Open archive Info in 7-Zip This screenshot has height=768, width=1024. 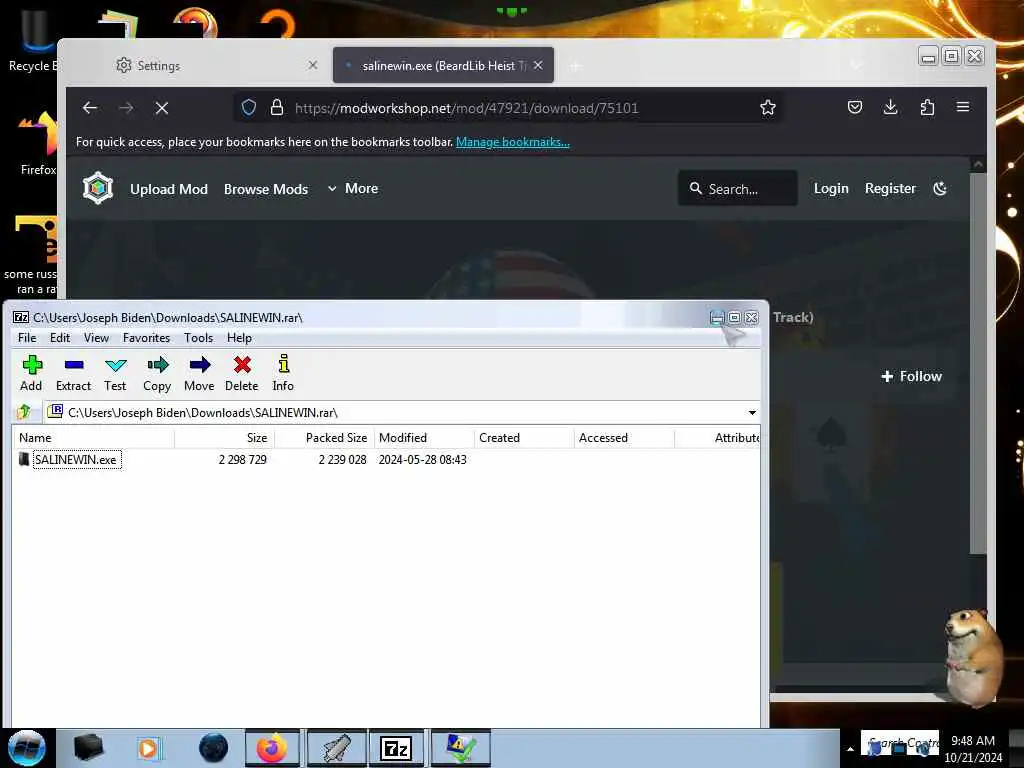283,374
